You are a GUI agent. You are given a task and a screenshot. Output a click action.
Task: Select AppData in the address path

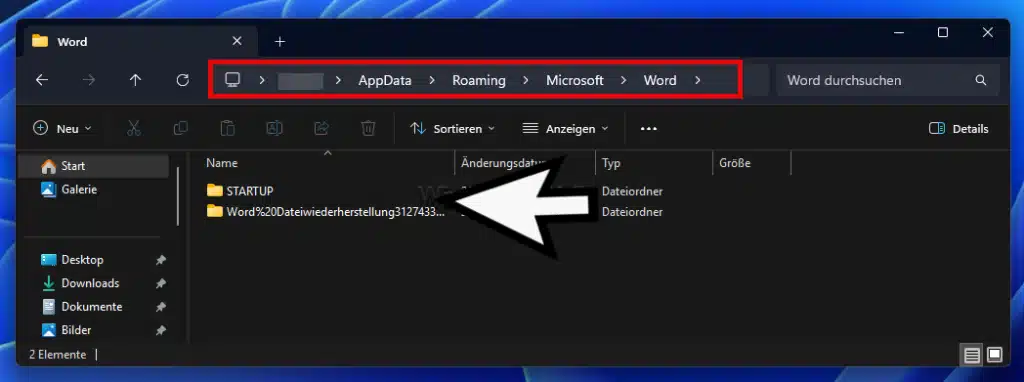click(x=385, y=80)
